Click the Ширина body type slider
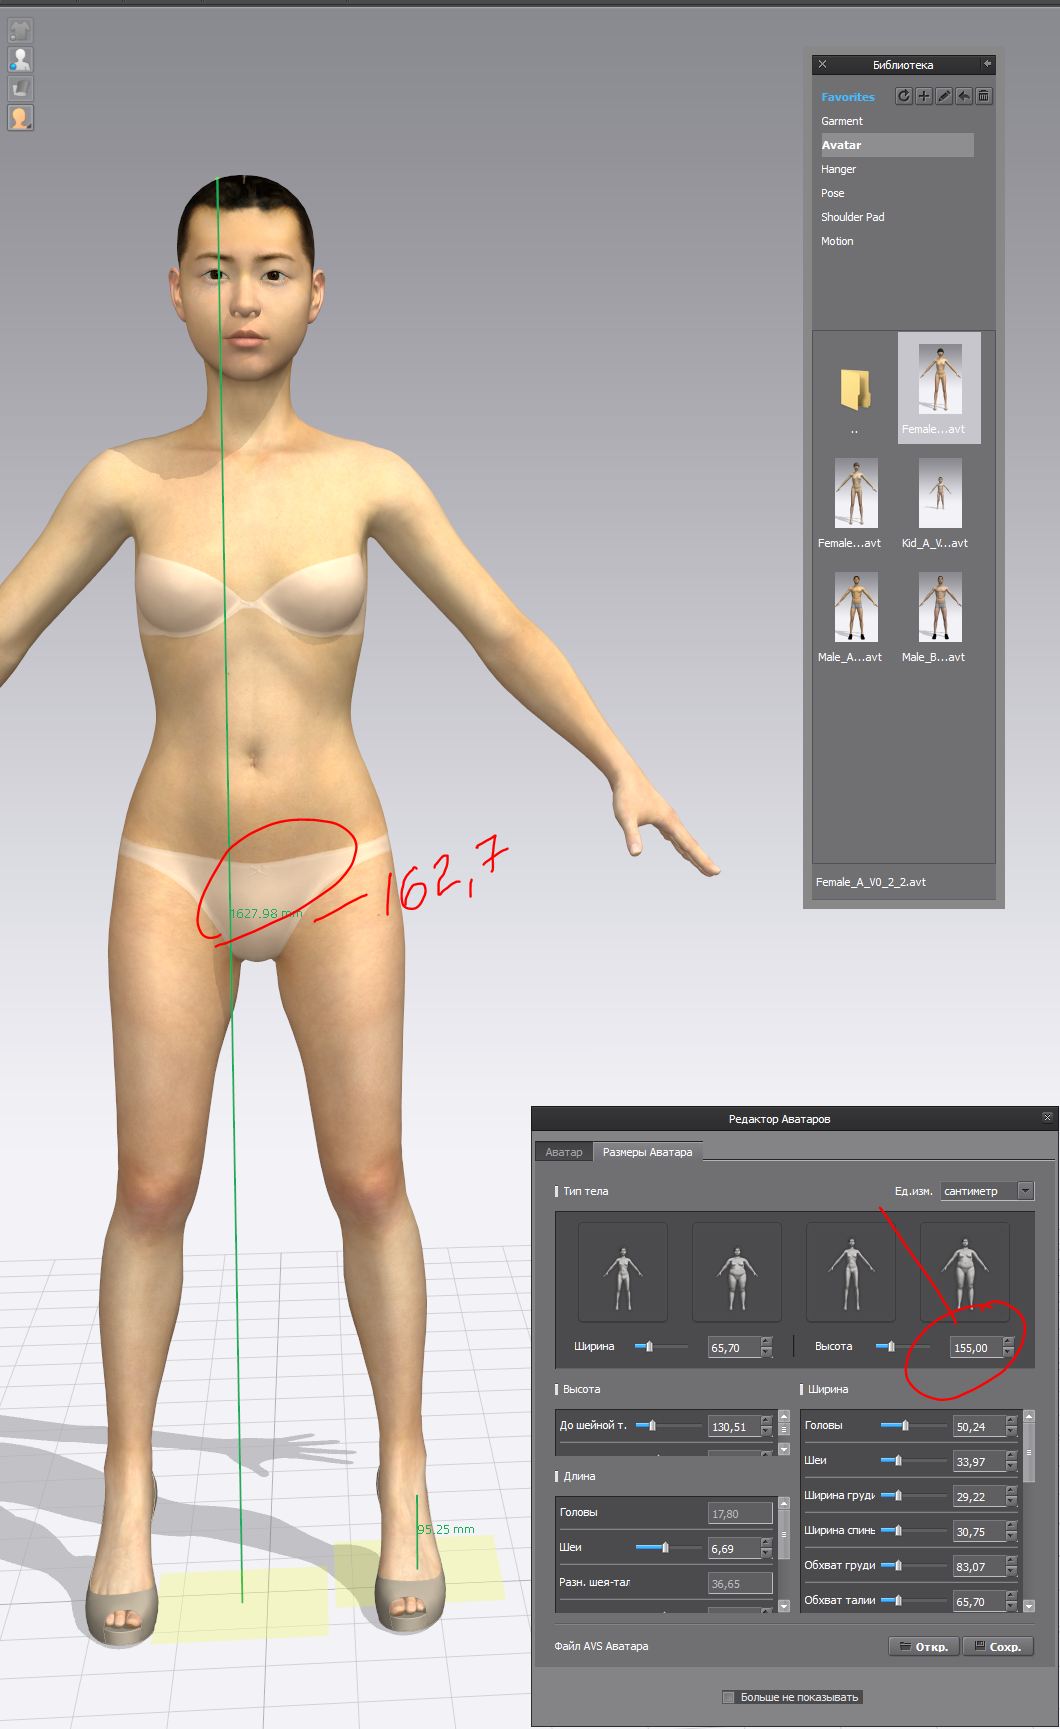This screenshot has width=1060, height=1729. pyautogui.click(x=661, y=1347)
